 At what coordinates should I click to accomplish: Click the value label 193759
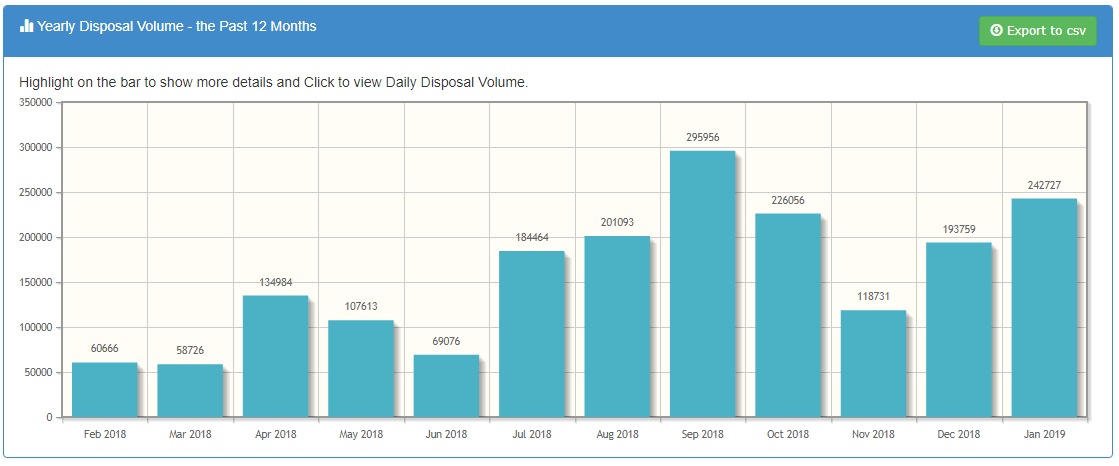coord(959,229)
